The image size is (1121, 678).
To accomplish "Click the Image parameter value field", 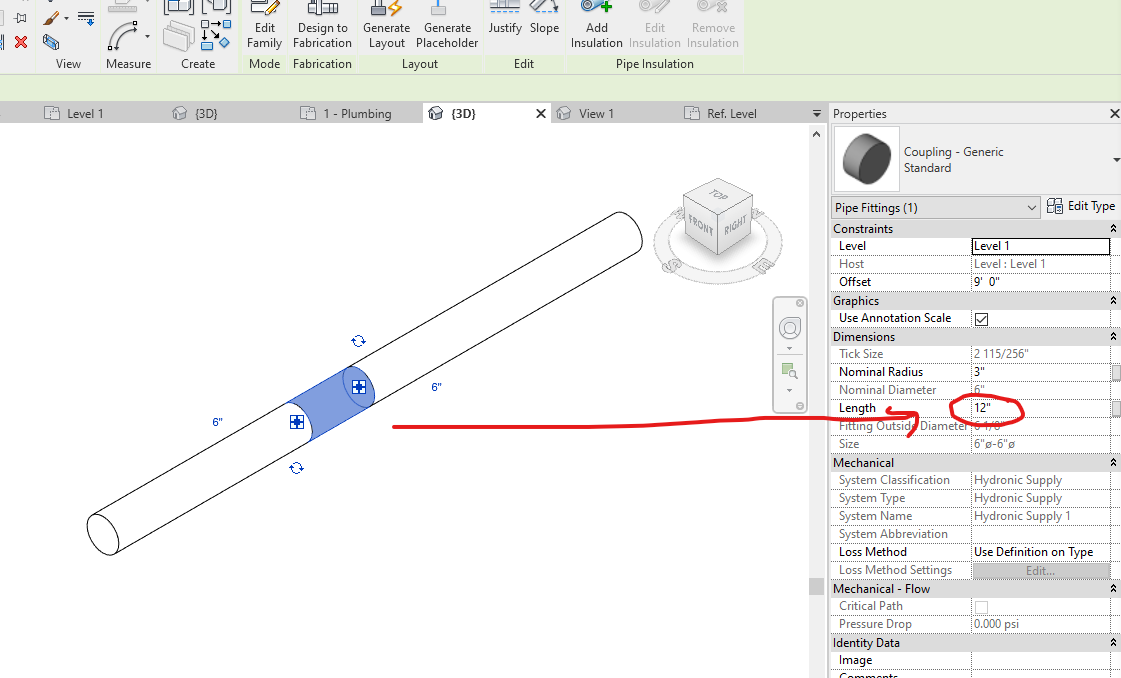I will (x=1041, y=660).
